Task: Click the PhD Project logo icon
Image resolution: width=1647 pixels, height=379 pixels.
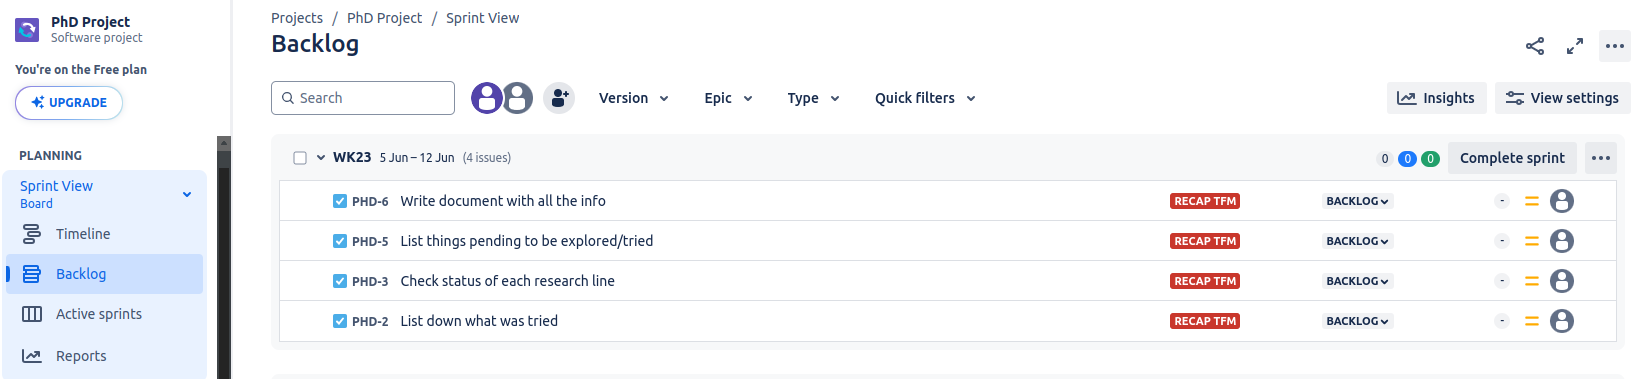Action: (x=27, y=29)
